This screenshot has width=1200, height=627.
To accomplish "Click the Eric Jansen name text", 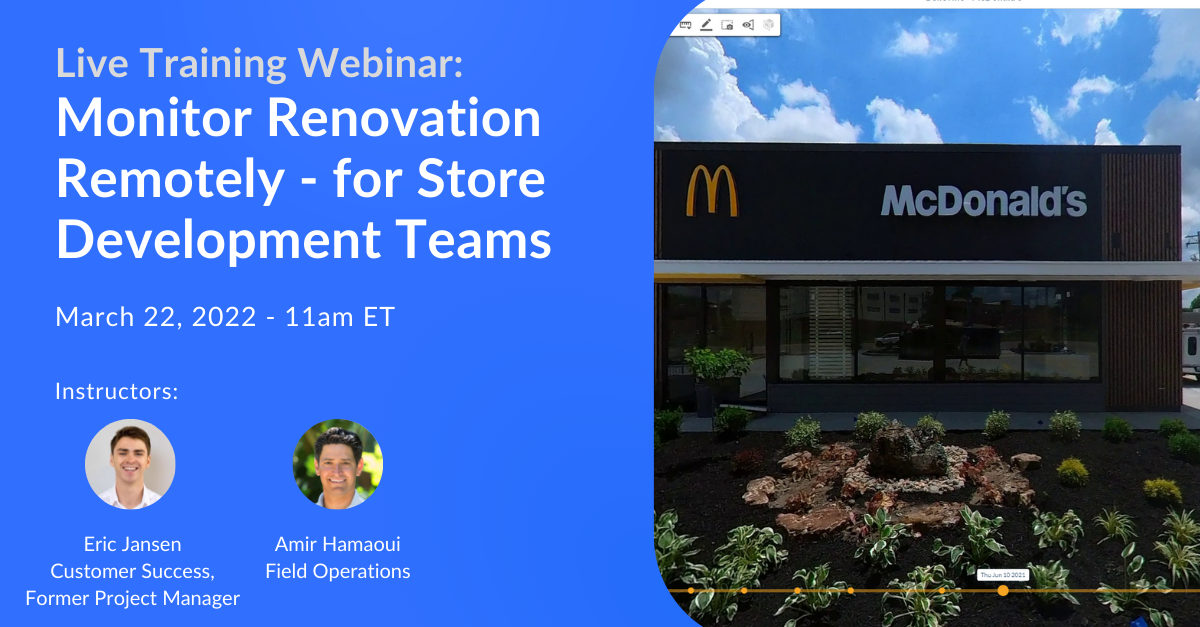I will click(132, 545).
